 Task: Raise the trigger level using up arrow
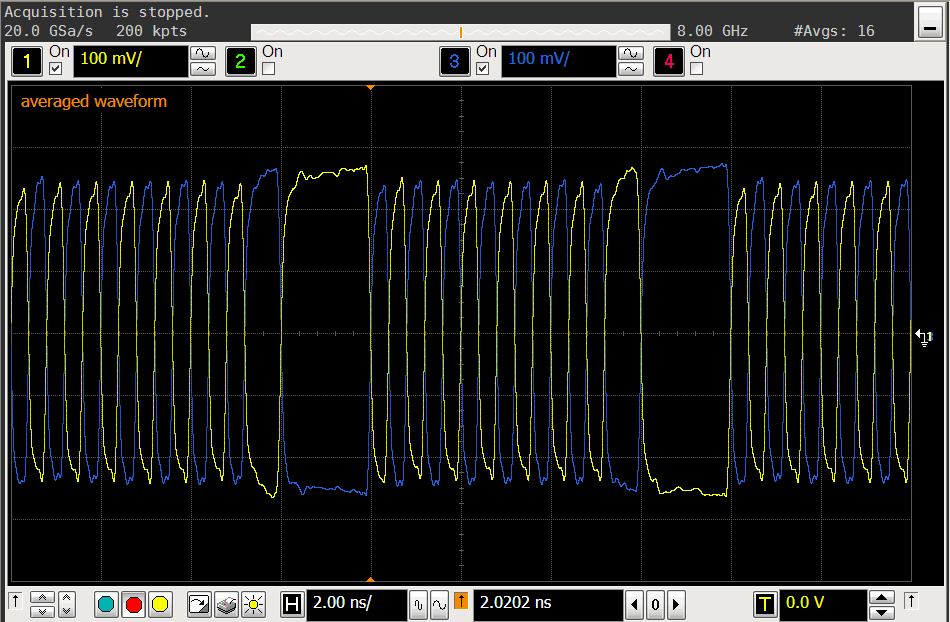pyautogui.click(x=882, y=597)
